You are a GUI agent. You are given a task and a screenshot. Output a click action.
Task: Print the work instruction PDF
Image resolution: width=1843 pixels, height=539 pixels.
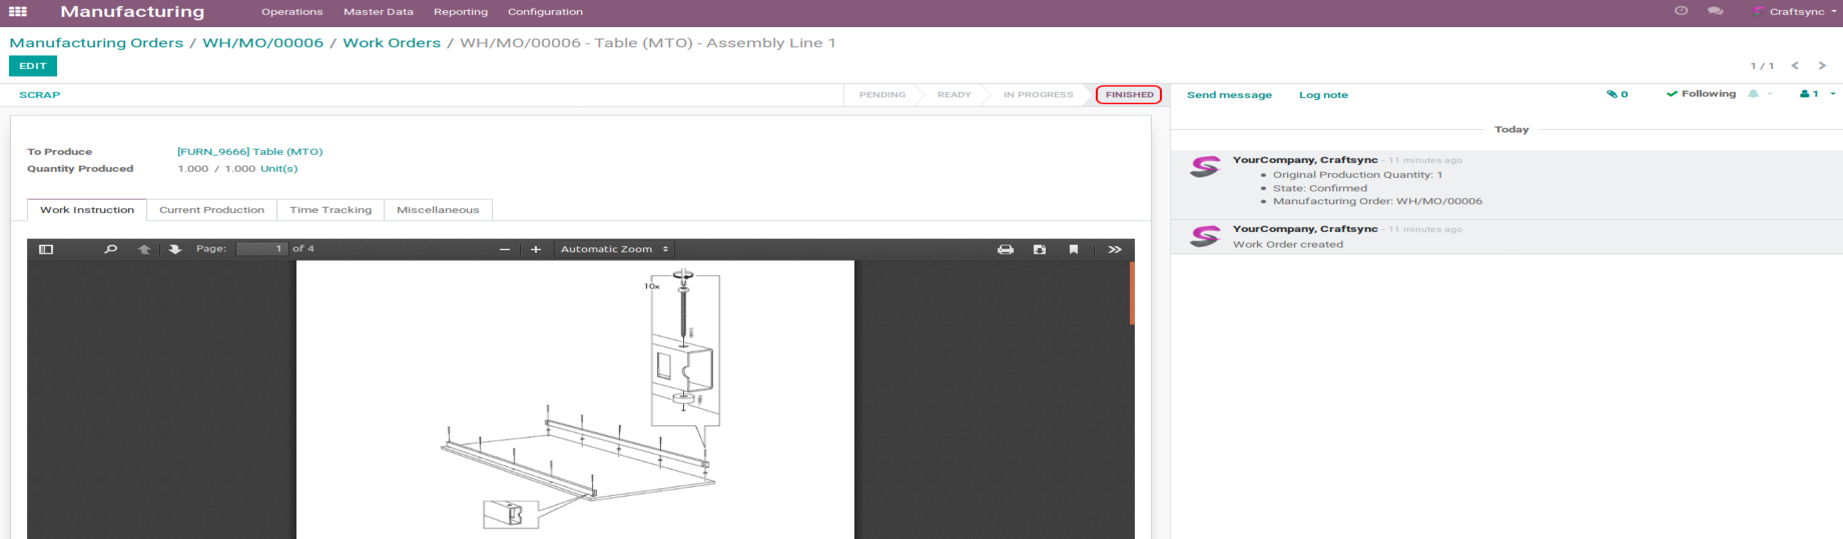[x=1005, y=249]
